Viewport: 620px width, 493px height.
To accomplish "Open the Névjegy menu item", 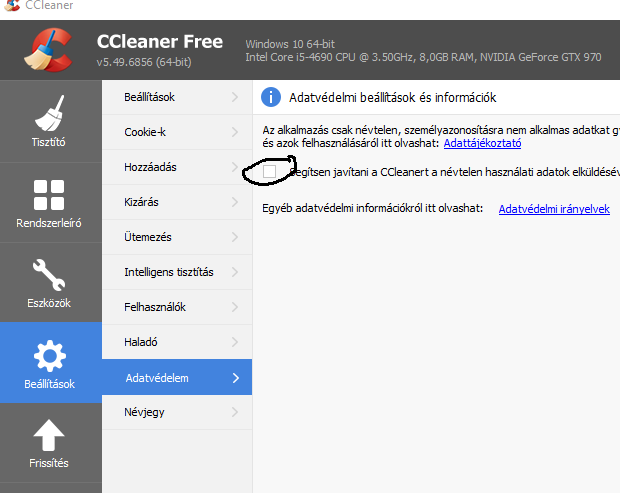I will click(177, 412).
